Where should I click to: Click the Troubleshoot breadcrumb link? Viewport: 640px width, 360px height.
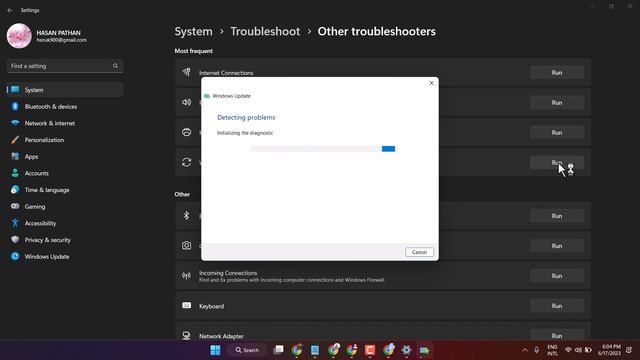265,31
